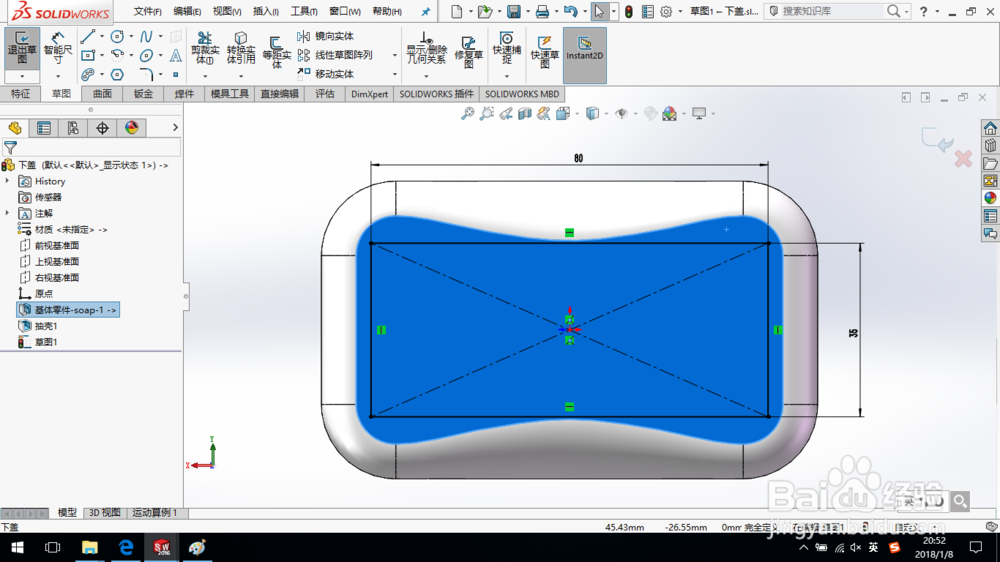Screen dimensions: 1000x562
Task: Select 草图1 in the feature tree
Action: point(38,342)
